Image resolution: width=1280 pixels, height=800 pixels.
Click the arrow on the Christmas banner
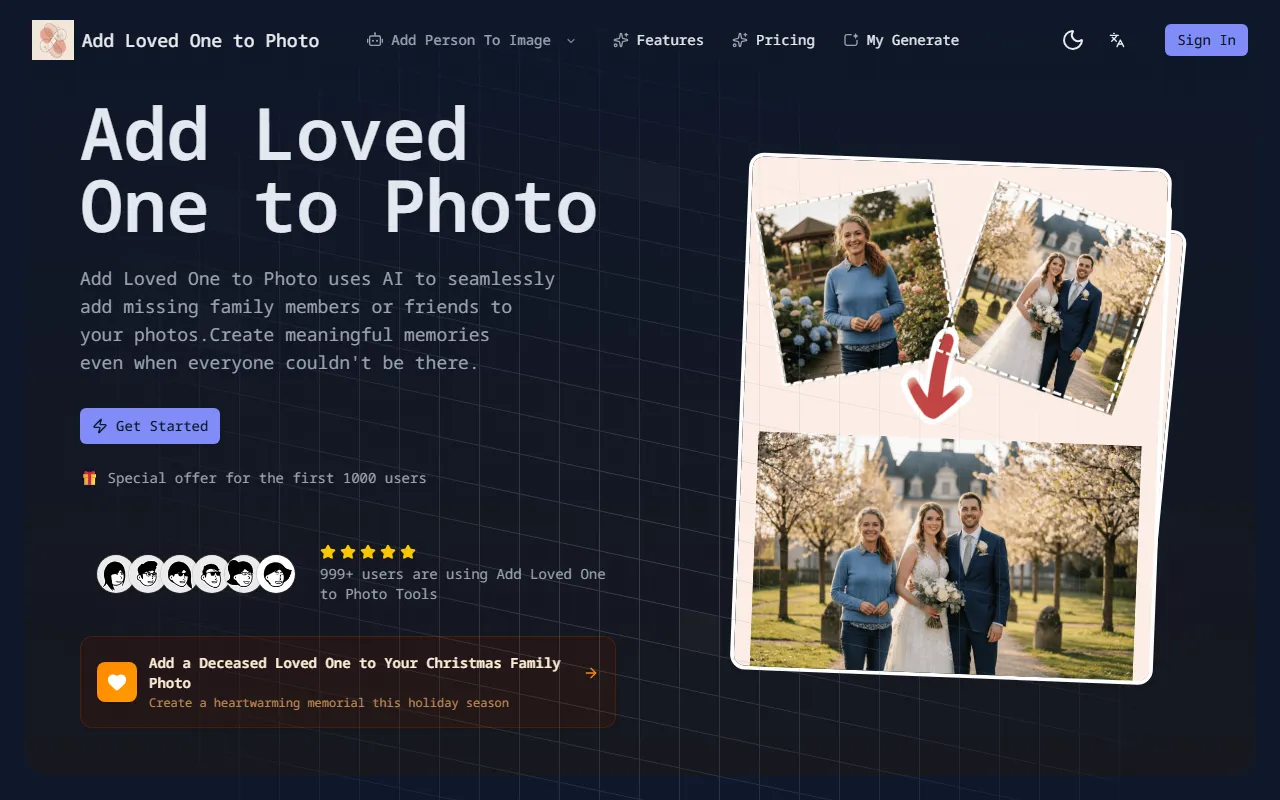click(x=591, y=673)
